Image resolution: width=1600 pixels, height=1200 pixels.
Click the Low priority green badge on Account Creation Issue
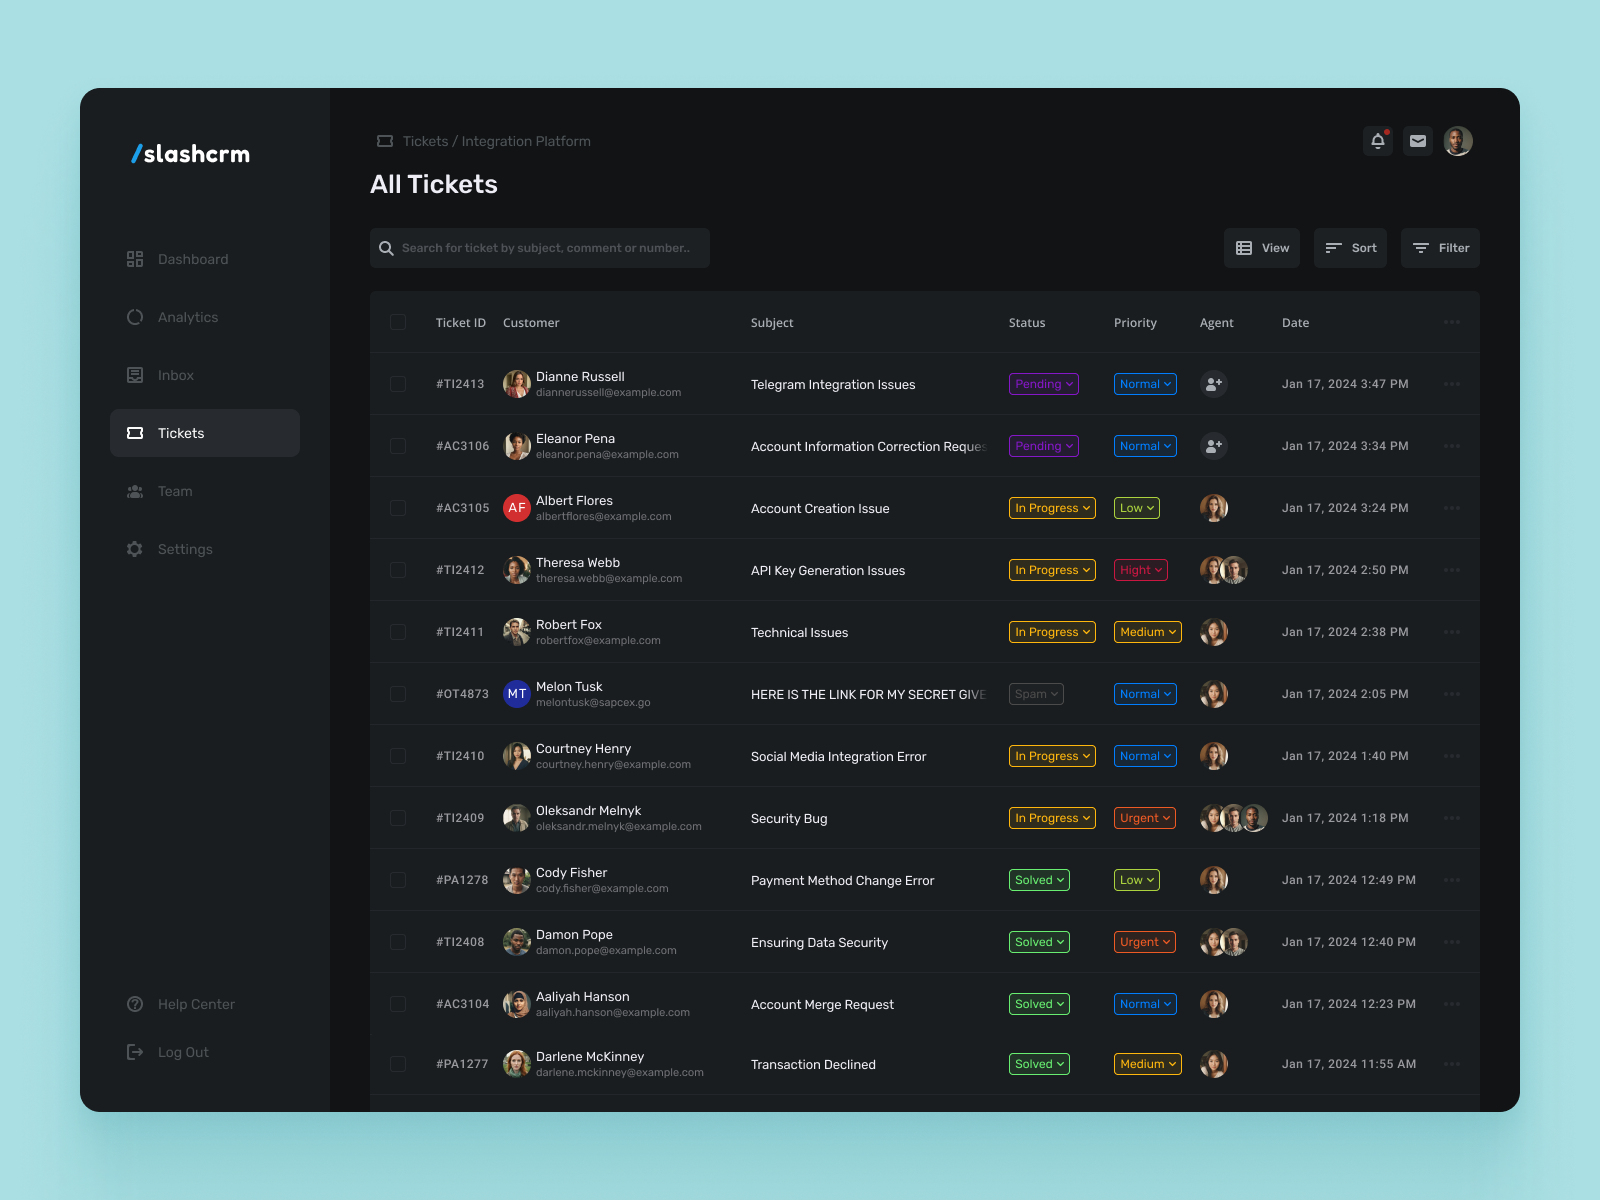tap(1136, 508)
